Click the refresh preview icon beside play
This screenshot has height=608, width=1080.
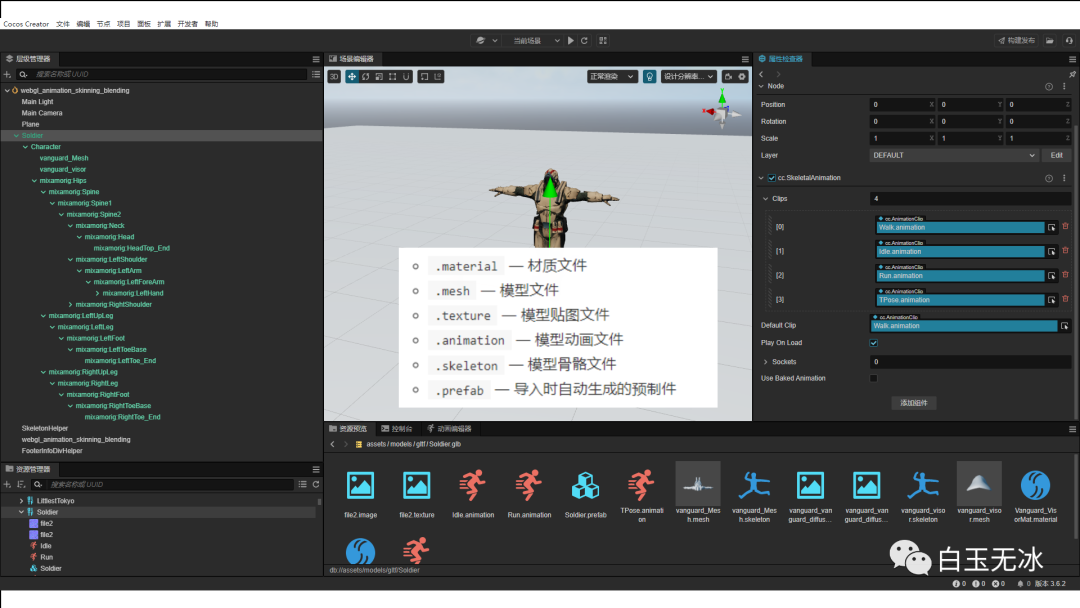click(x=584, y=41)
